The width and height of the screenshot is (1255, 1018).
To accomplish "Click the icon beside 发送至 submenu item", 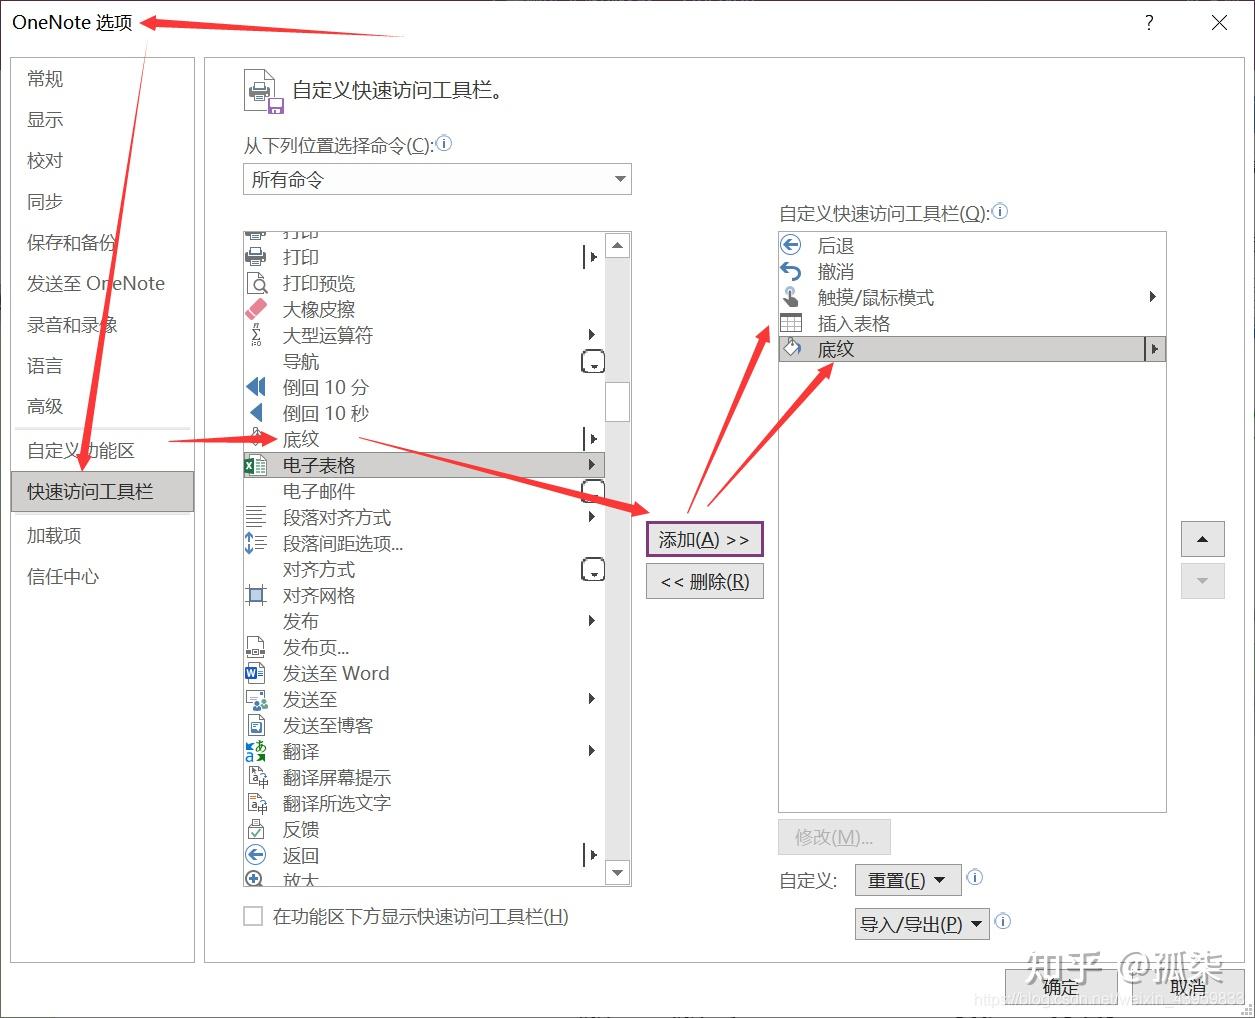I will pos(256,699).
